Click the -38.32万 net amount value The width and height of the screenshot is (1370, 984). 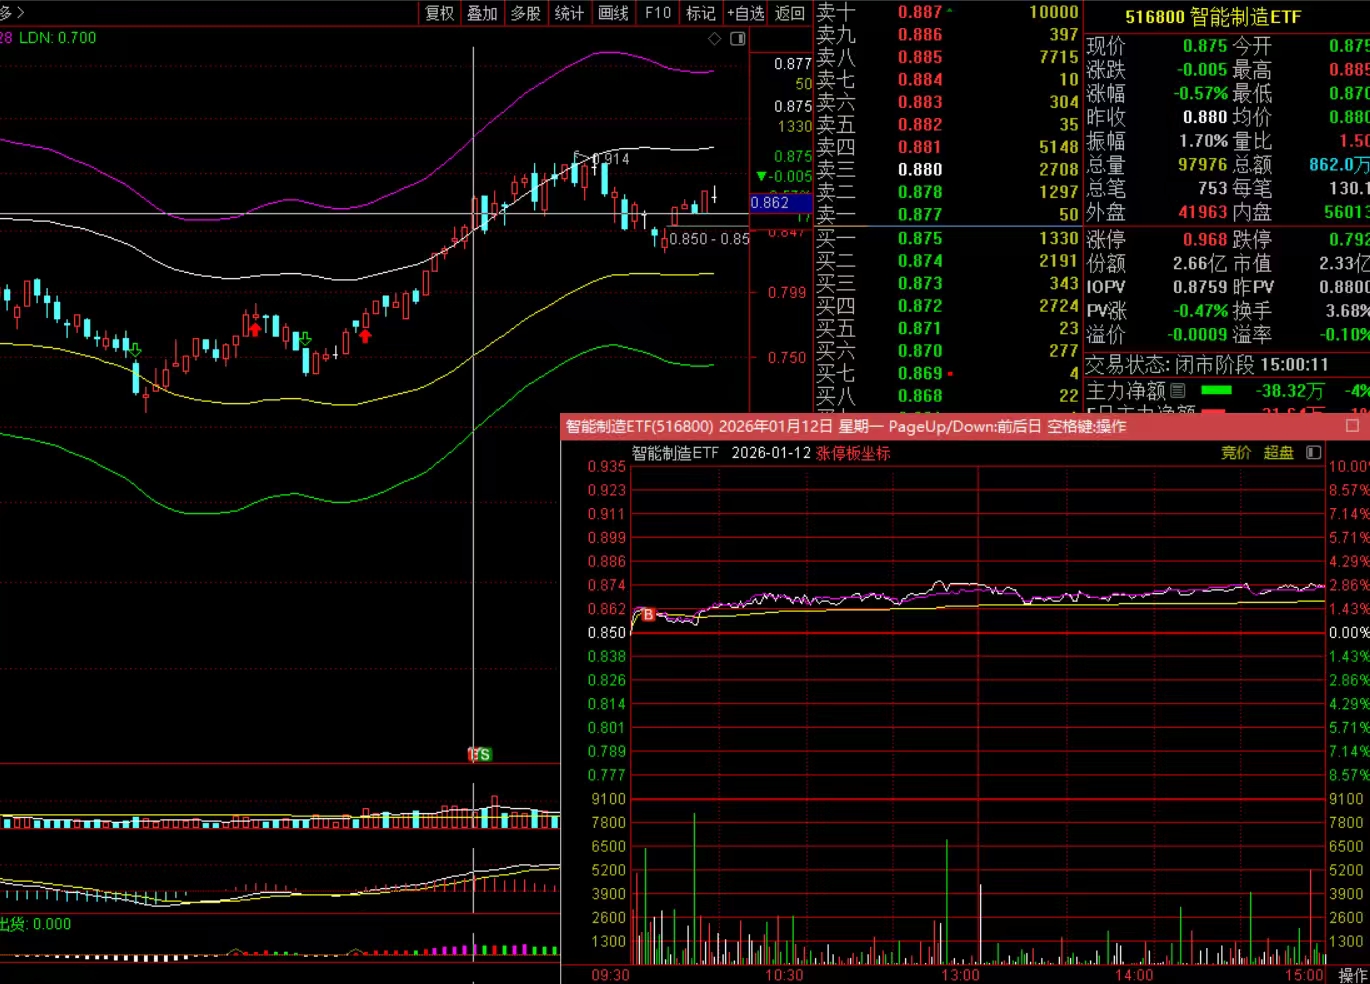click(x=1290, y=391)
